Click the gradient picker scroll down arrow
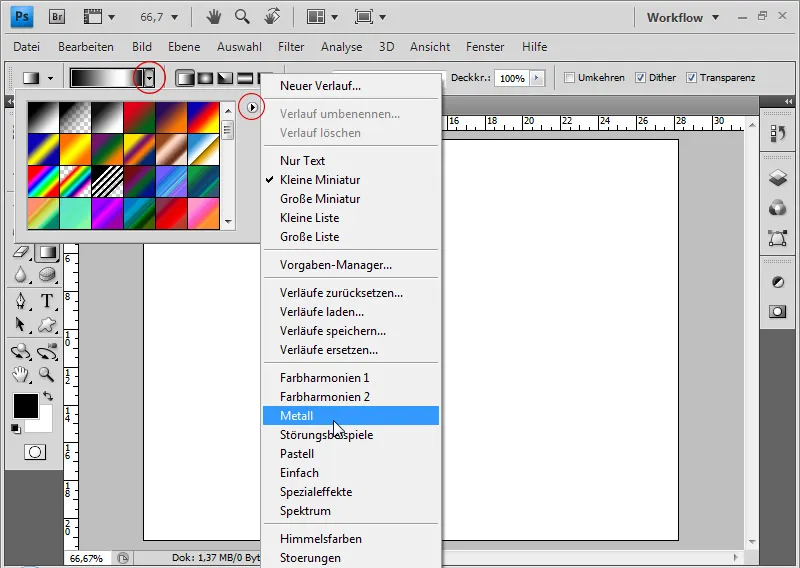 click(x=228, y=221)
